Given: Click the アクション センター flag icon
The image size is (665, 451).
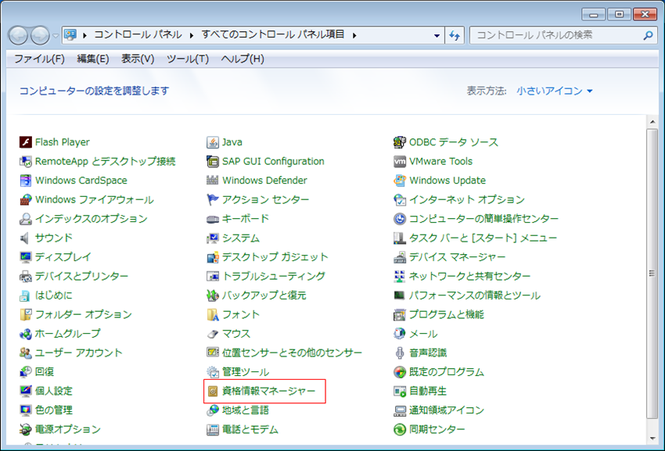Looking at the screenshot, I should coord(212,199).
